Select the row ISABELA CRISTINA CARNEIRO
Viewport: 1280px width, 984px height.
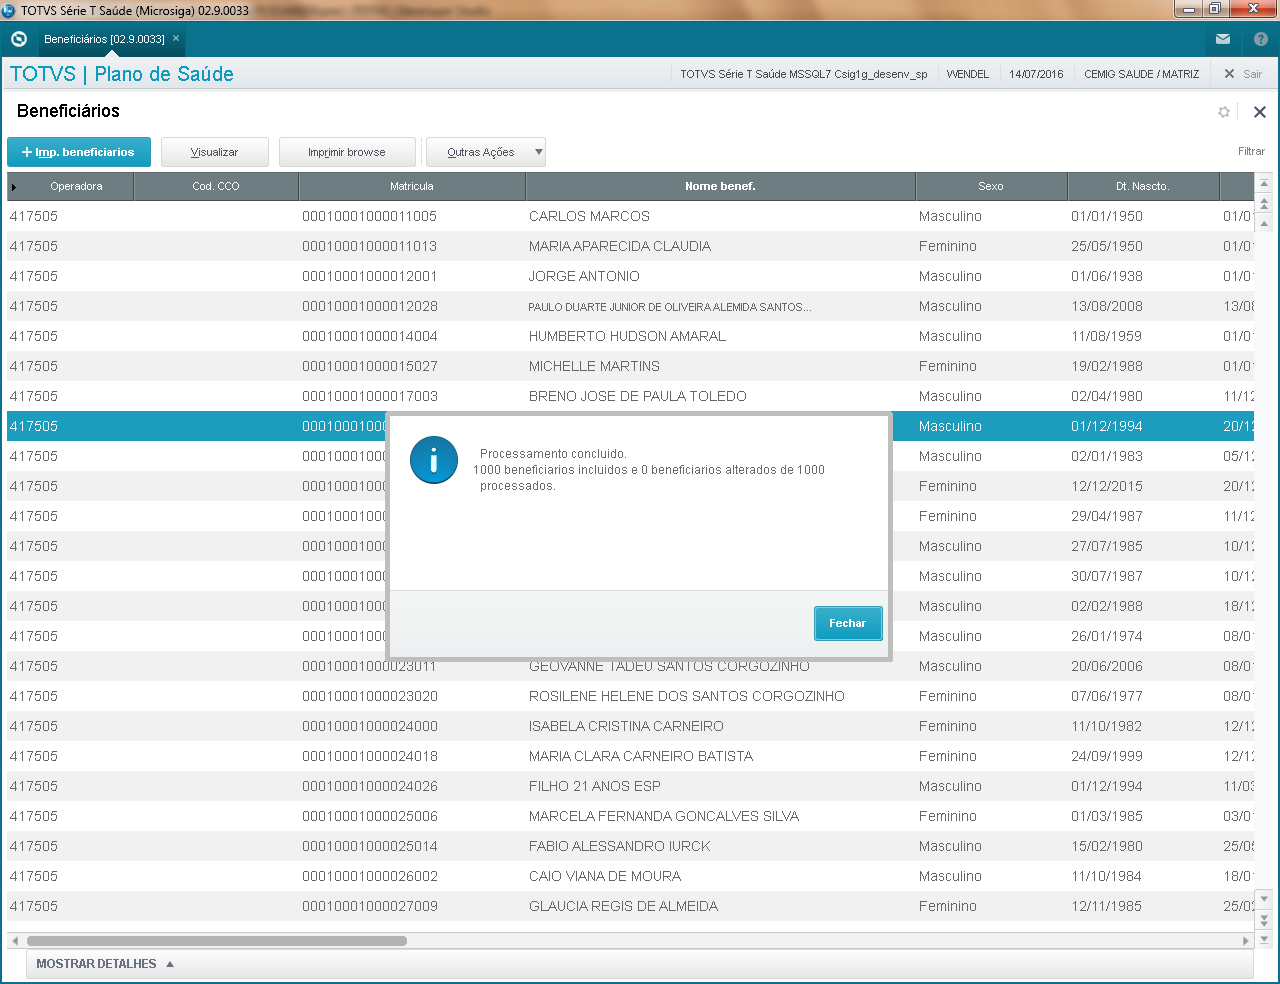[631, 726]
